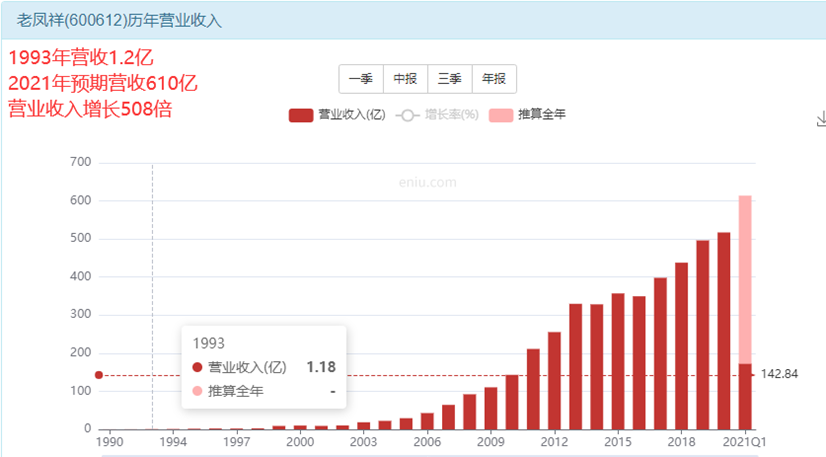This screenshot has width=826, height=457.
Task: Click the 2021Q1 x-axis label
Action: point(744,442)
